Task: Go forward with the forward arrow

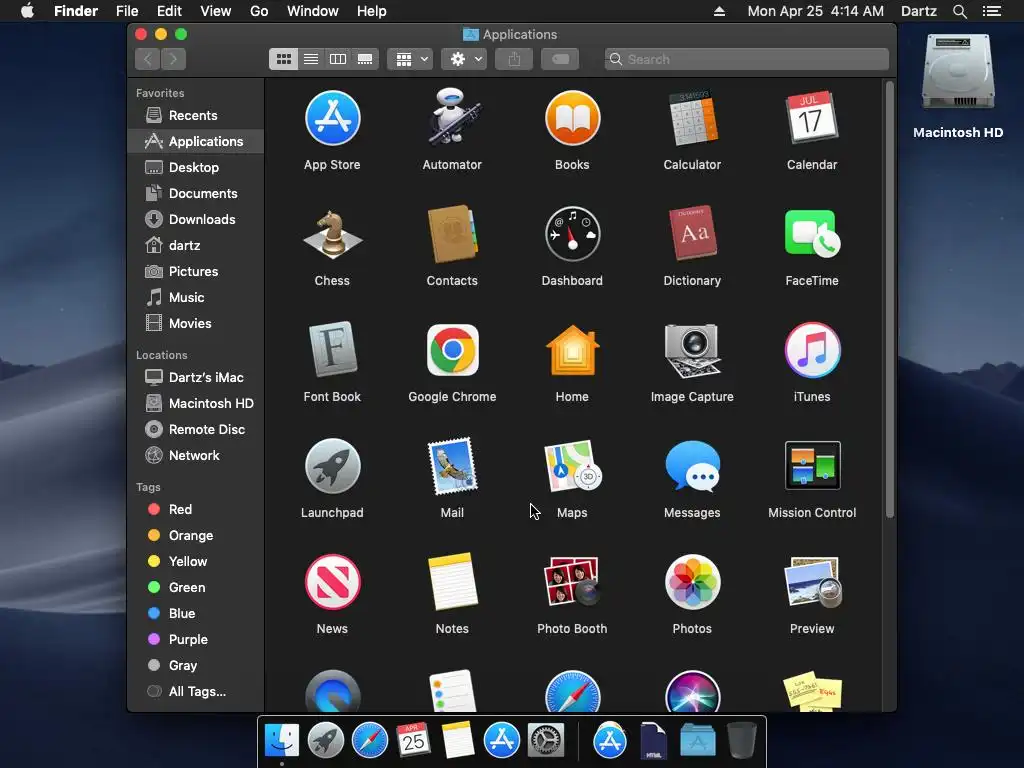Action: (x=173, y=59)
